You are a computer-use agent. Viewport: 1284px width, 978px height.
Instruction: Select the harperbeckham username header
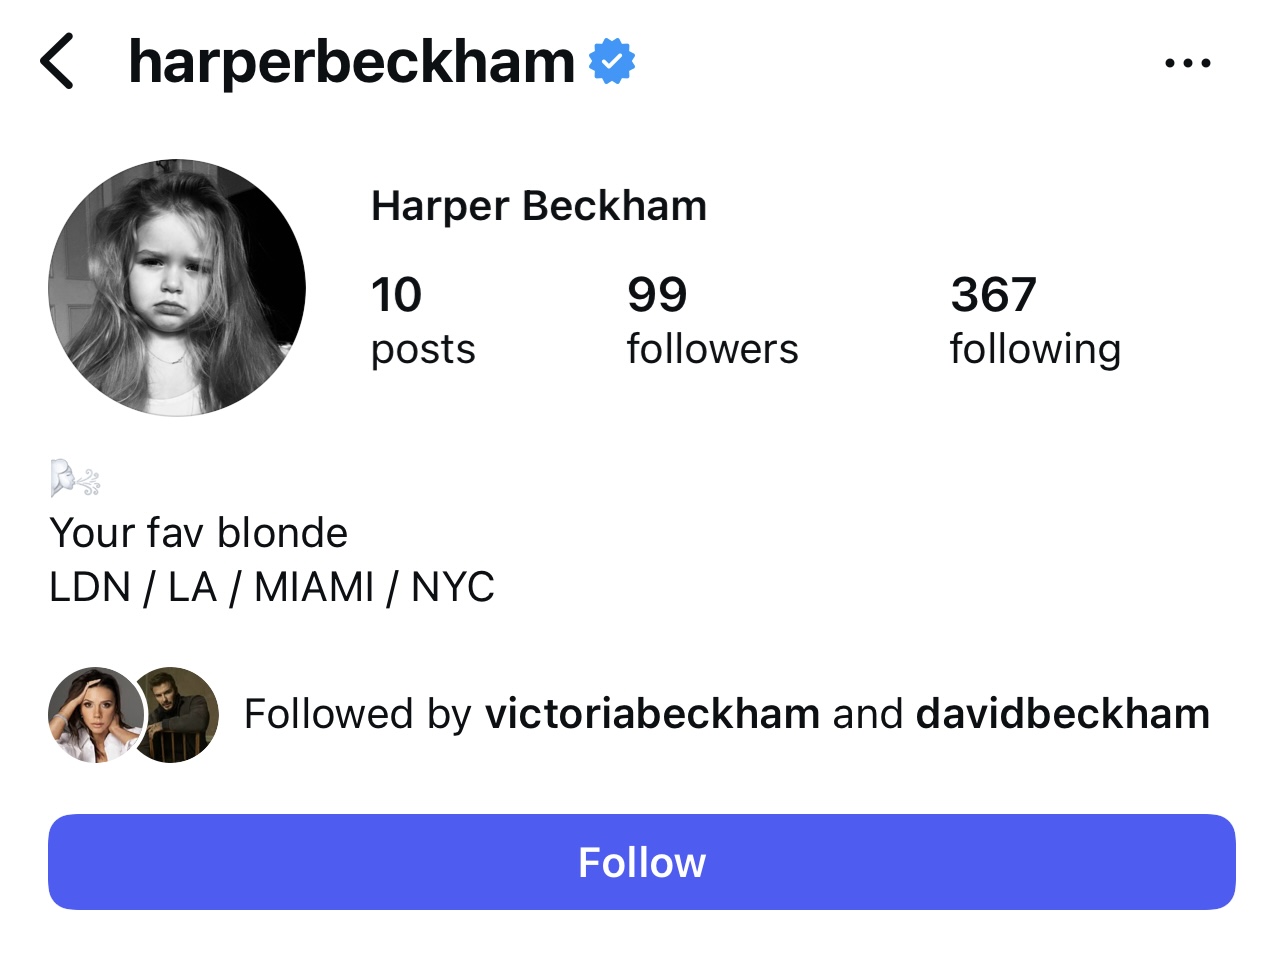[352, 62]
